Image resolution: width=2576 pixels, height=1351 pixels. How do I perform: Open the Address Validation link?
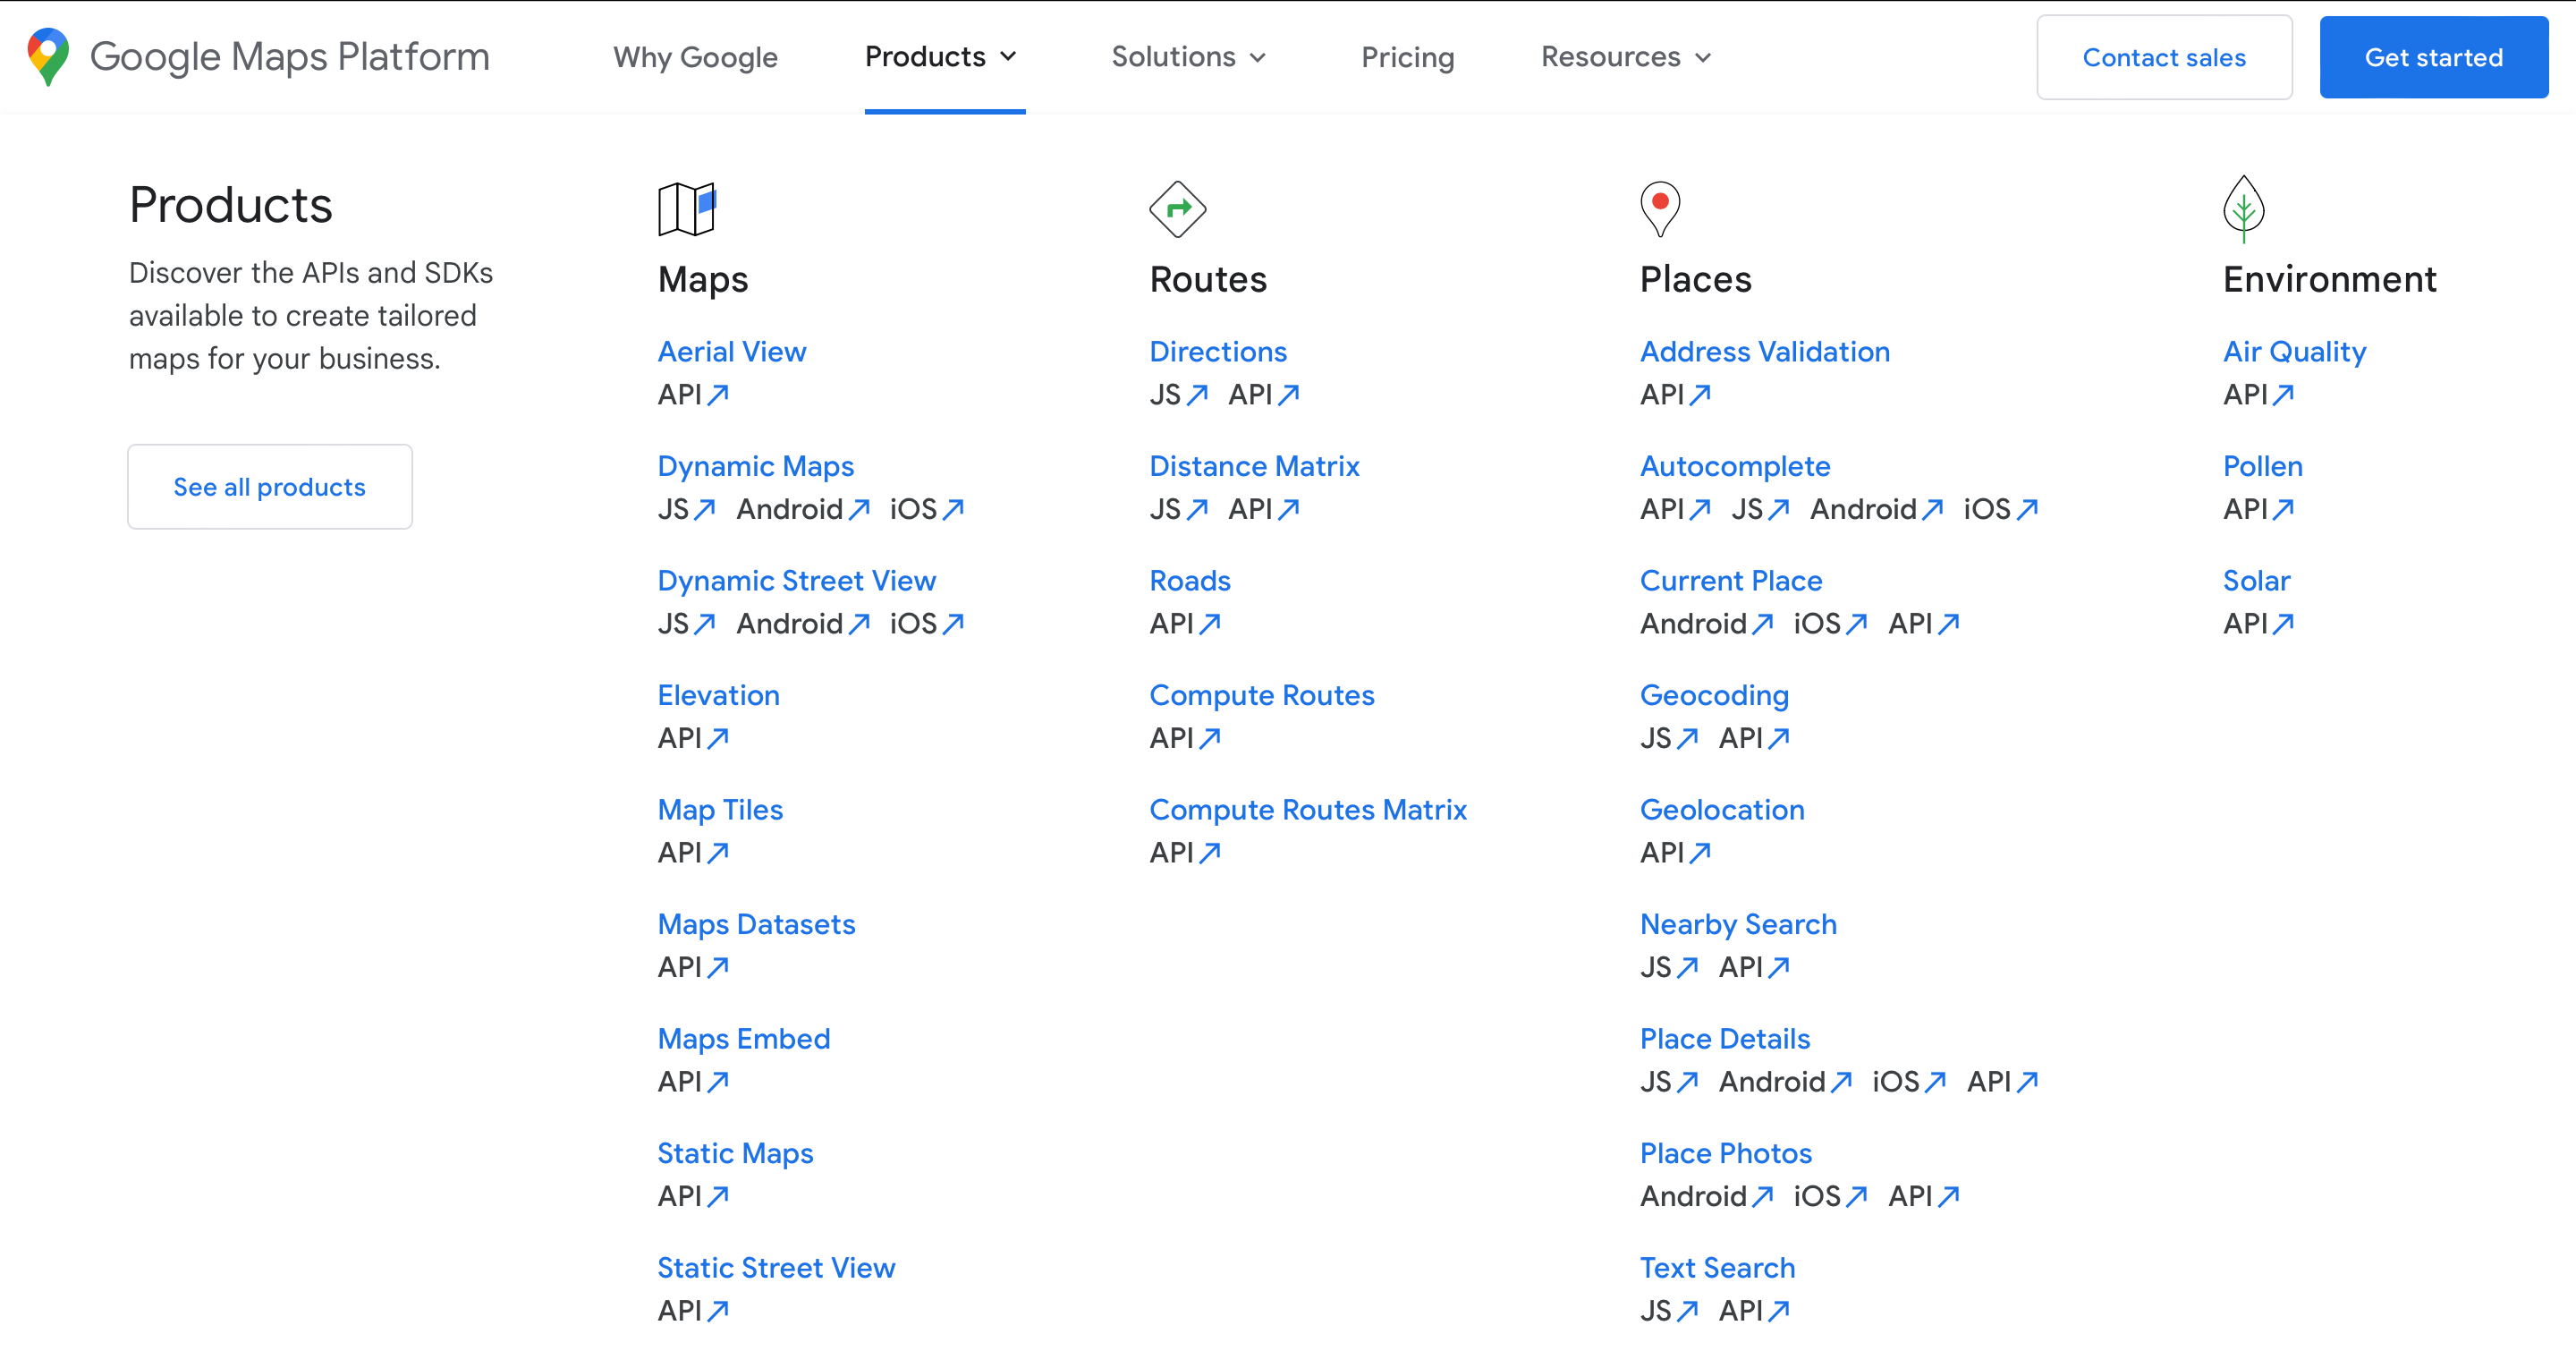(1764, 351)
